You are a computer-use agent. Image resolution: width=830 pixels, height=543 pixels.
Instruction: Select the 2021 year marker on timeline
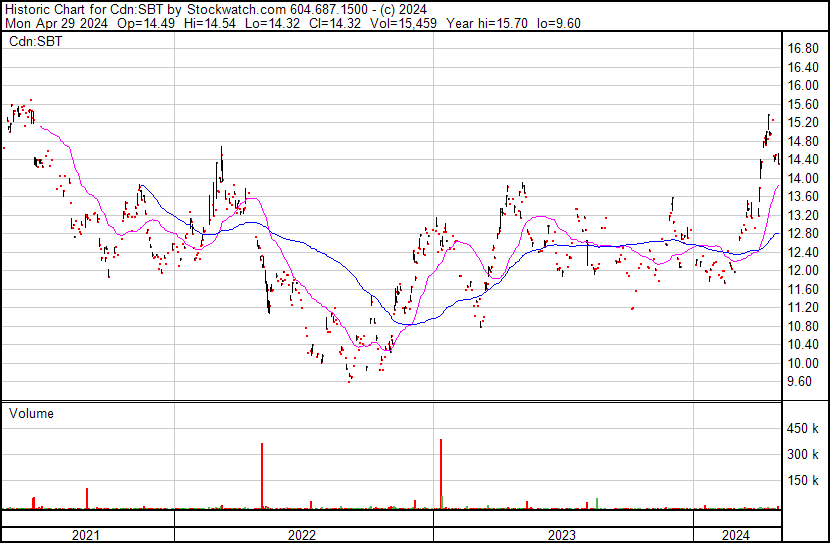(x=87, y=535)
